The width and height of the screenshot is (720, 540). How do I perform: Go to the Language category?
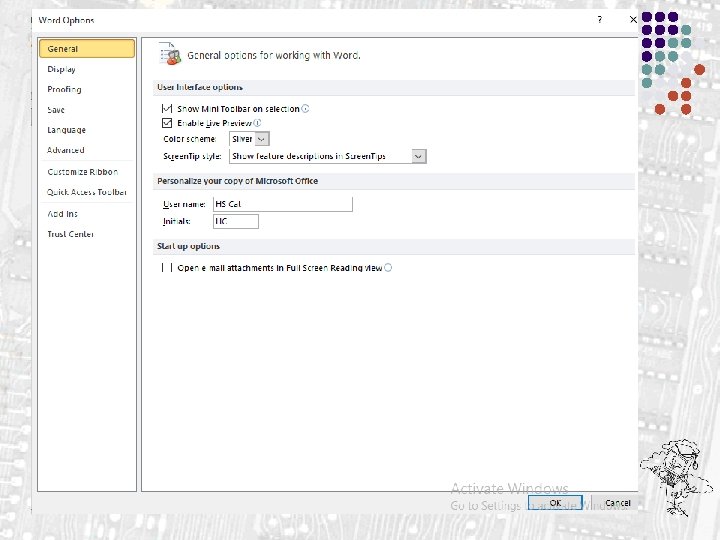pyautogui.click(x=67, y=130)
